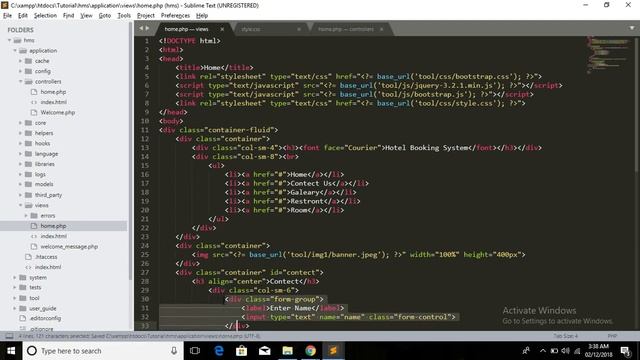Collapse the application folder

15,51
